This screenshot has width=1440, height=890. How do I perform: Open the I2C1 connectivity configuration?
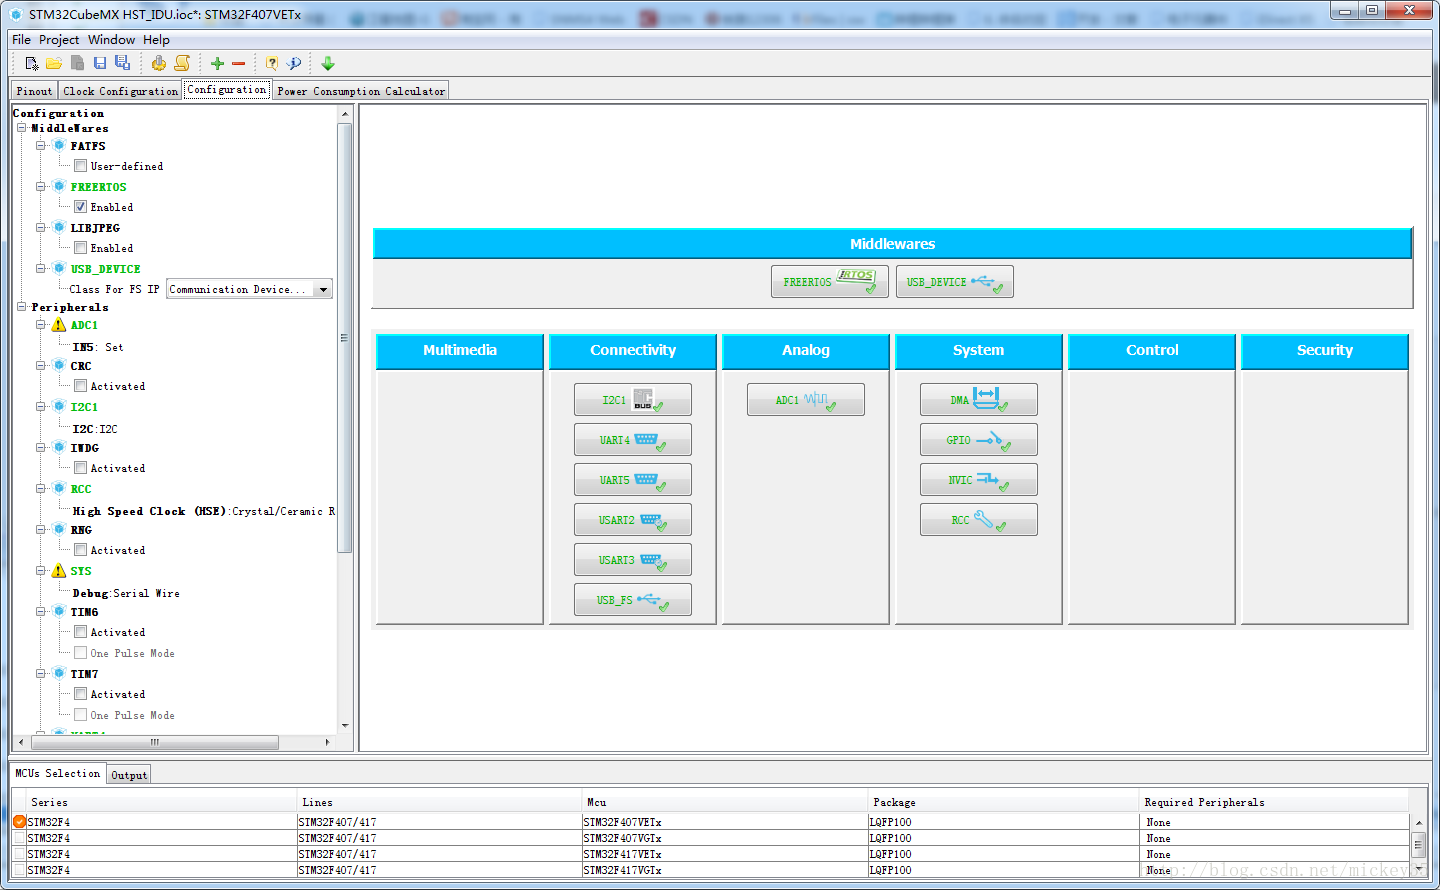point(633,400)
